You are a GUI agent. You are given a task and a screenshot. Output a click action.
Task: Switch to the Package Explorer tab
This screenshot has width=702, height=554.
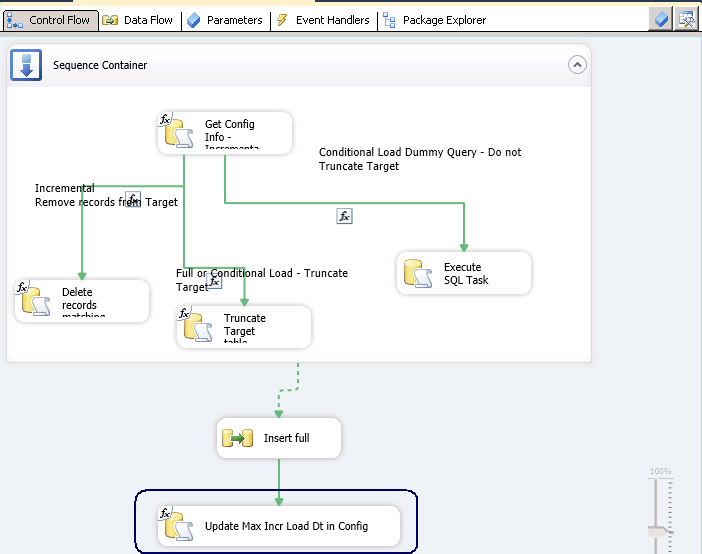coord(434,20)
